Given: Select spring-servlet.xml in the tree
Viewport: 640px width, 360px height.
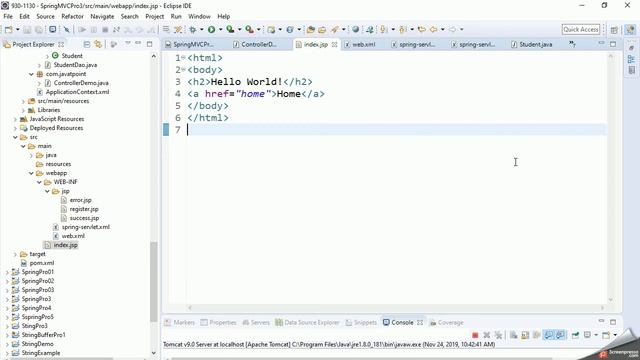Looking at the screenshot, I should pos(85,227).
